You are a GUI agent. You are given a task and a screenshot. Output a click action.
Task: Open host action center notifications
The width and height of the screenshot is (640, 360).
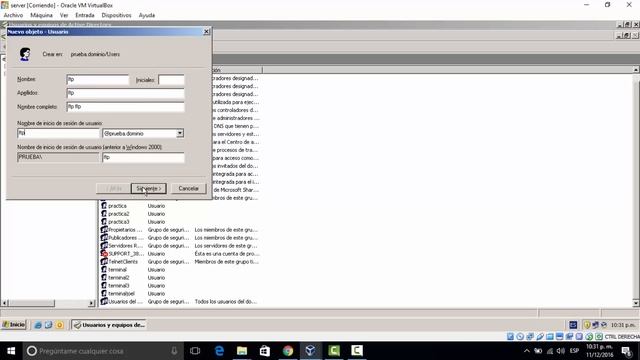coord(627,351)
